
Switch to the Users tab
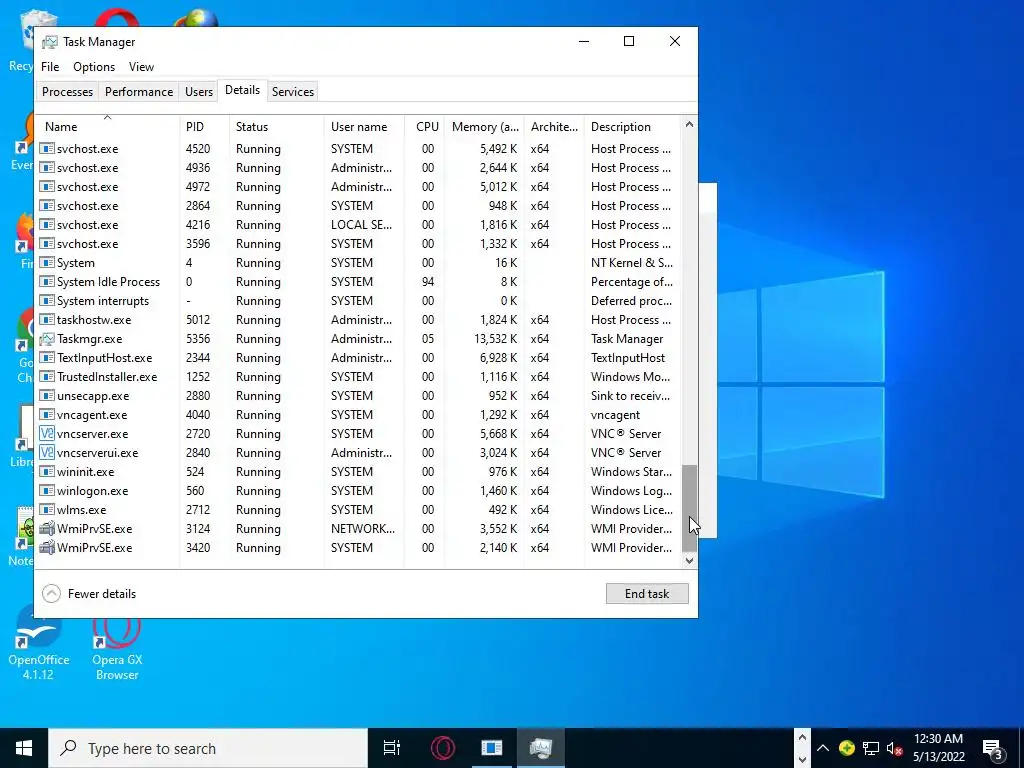tap(199, 91)
